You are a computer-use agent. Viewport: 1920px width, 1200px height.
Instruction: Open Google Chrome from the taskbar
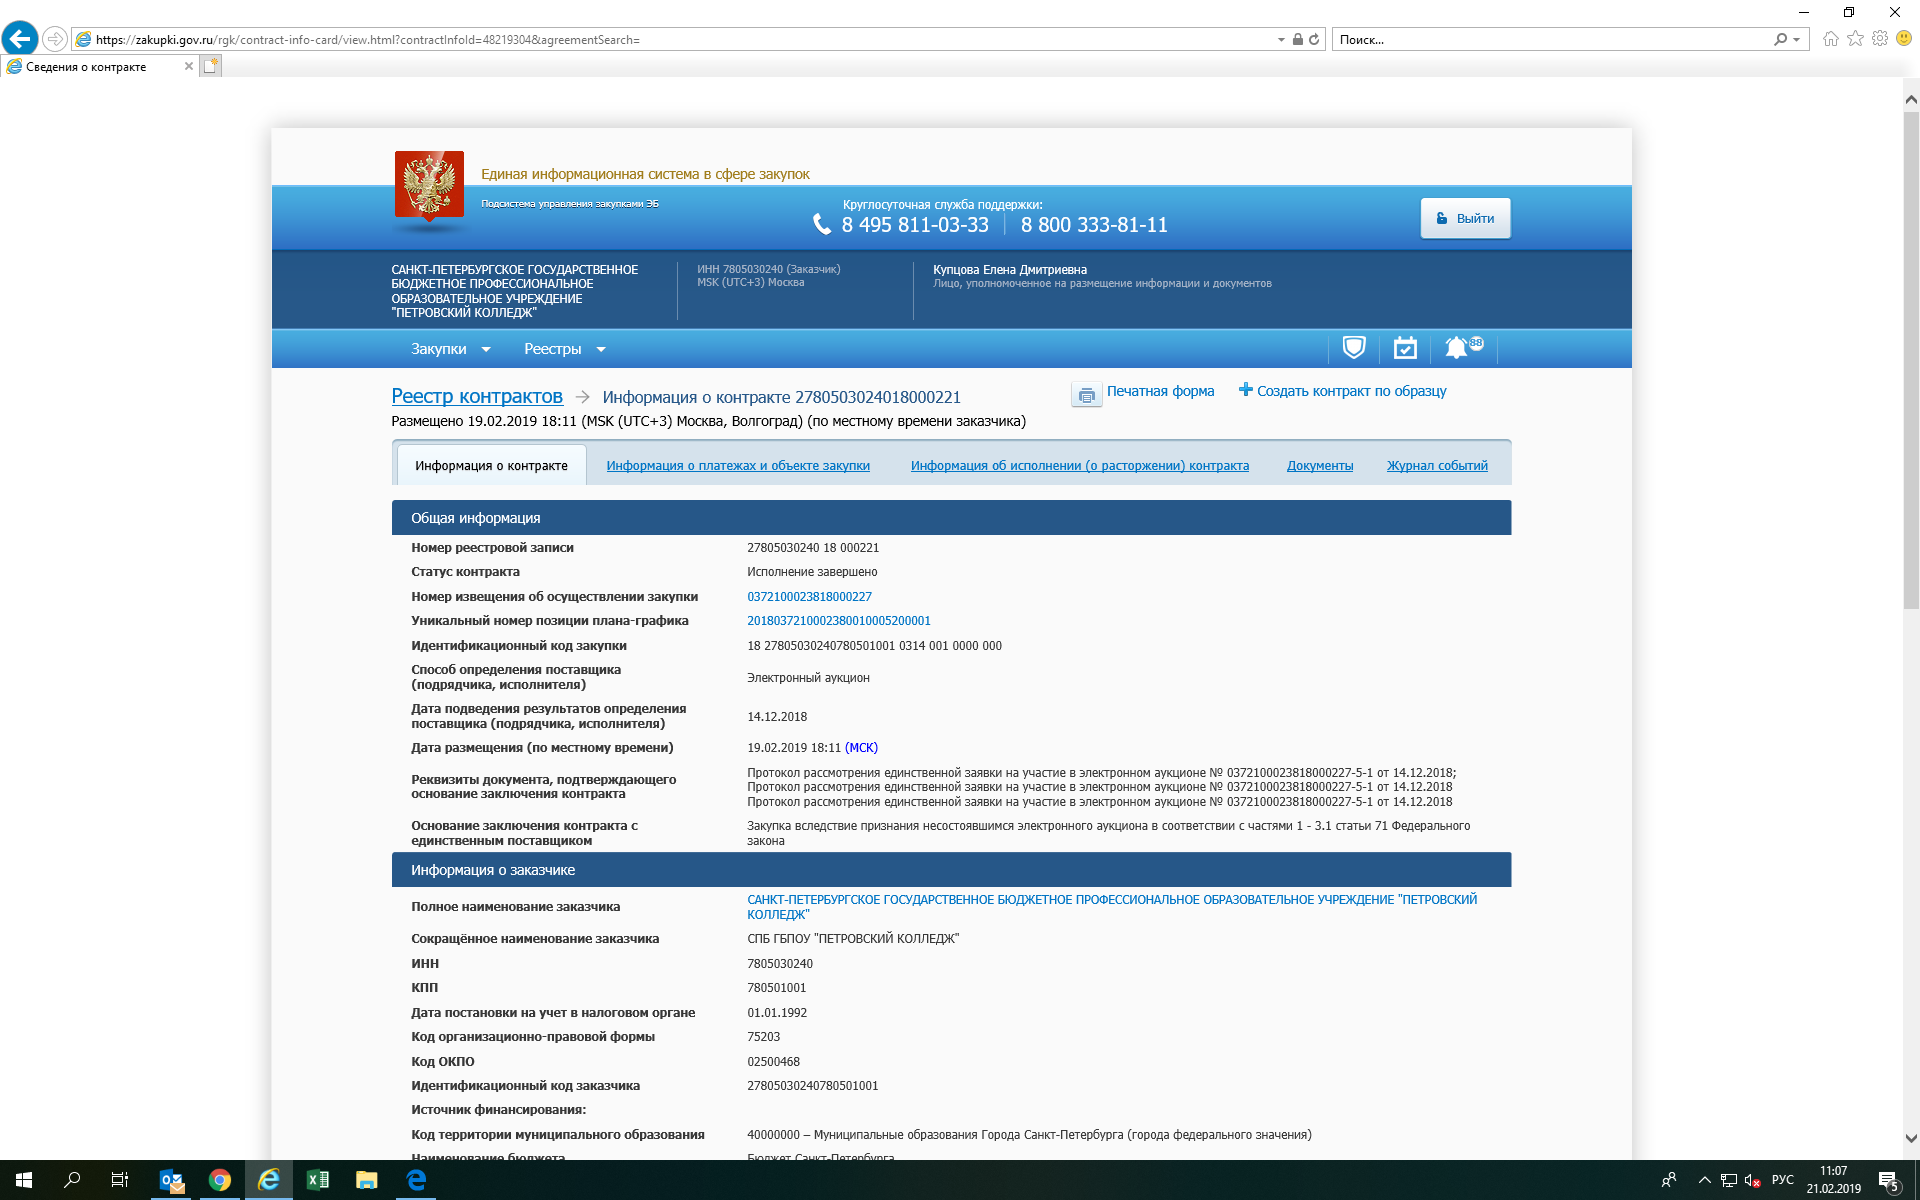click(220, 1180)
